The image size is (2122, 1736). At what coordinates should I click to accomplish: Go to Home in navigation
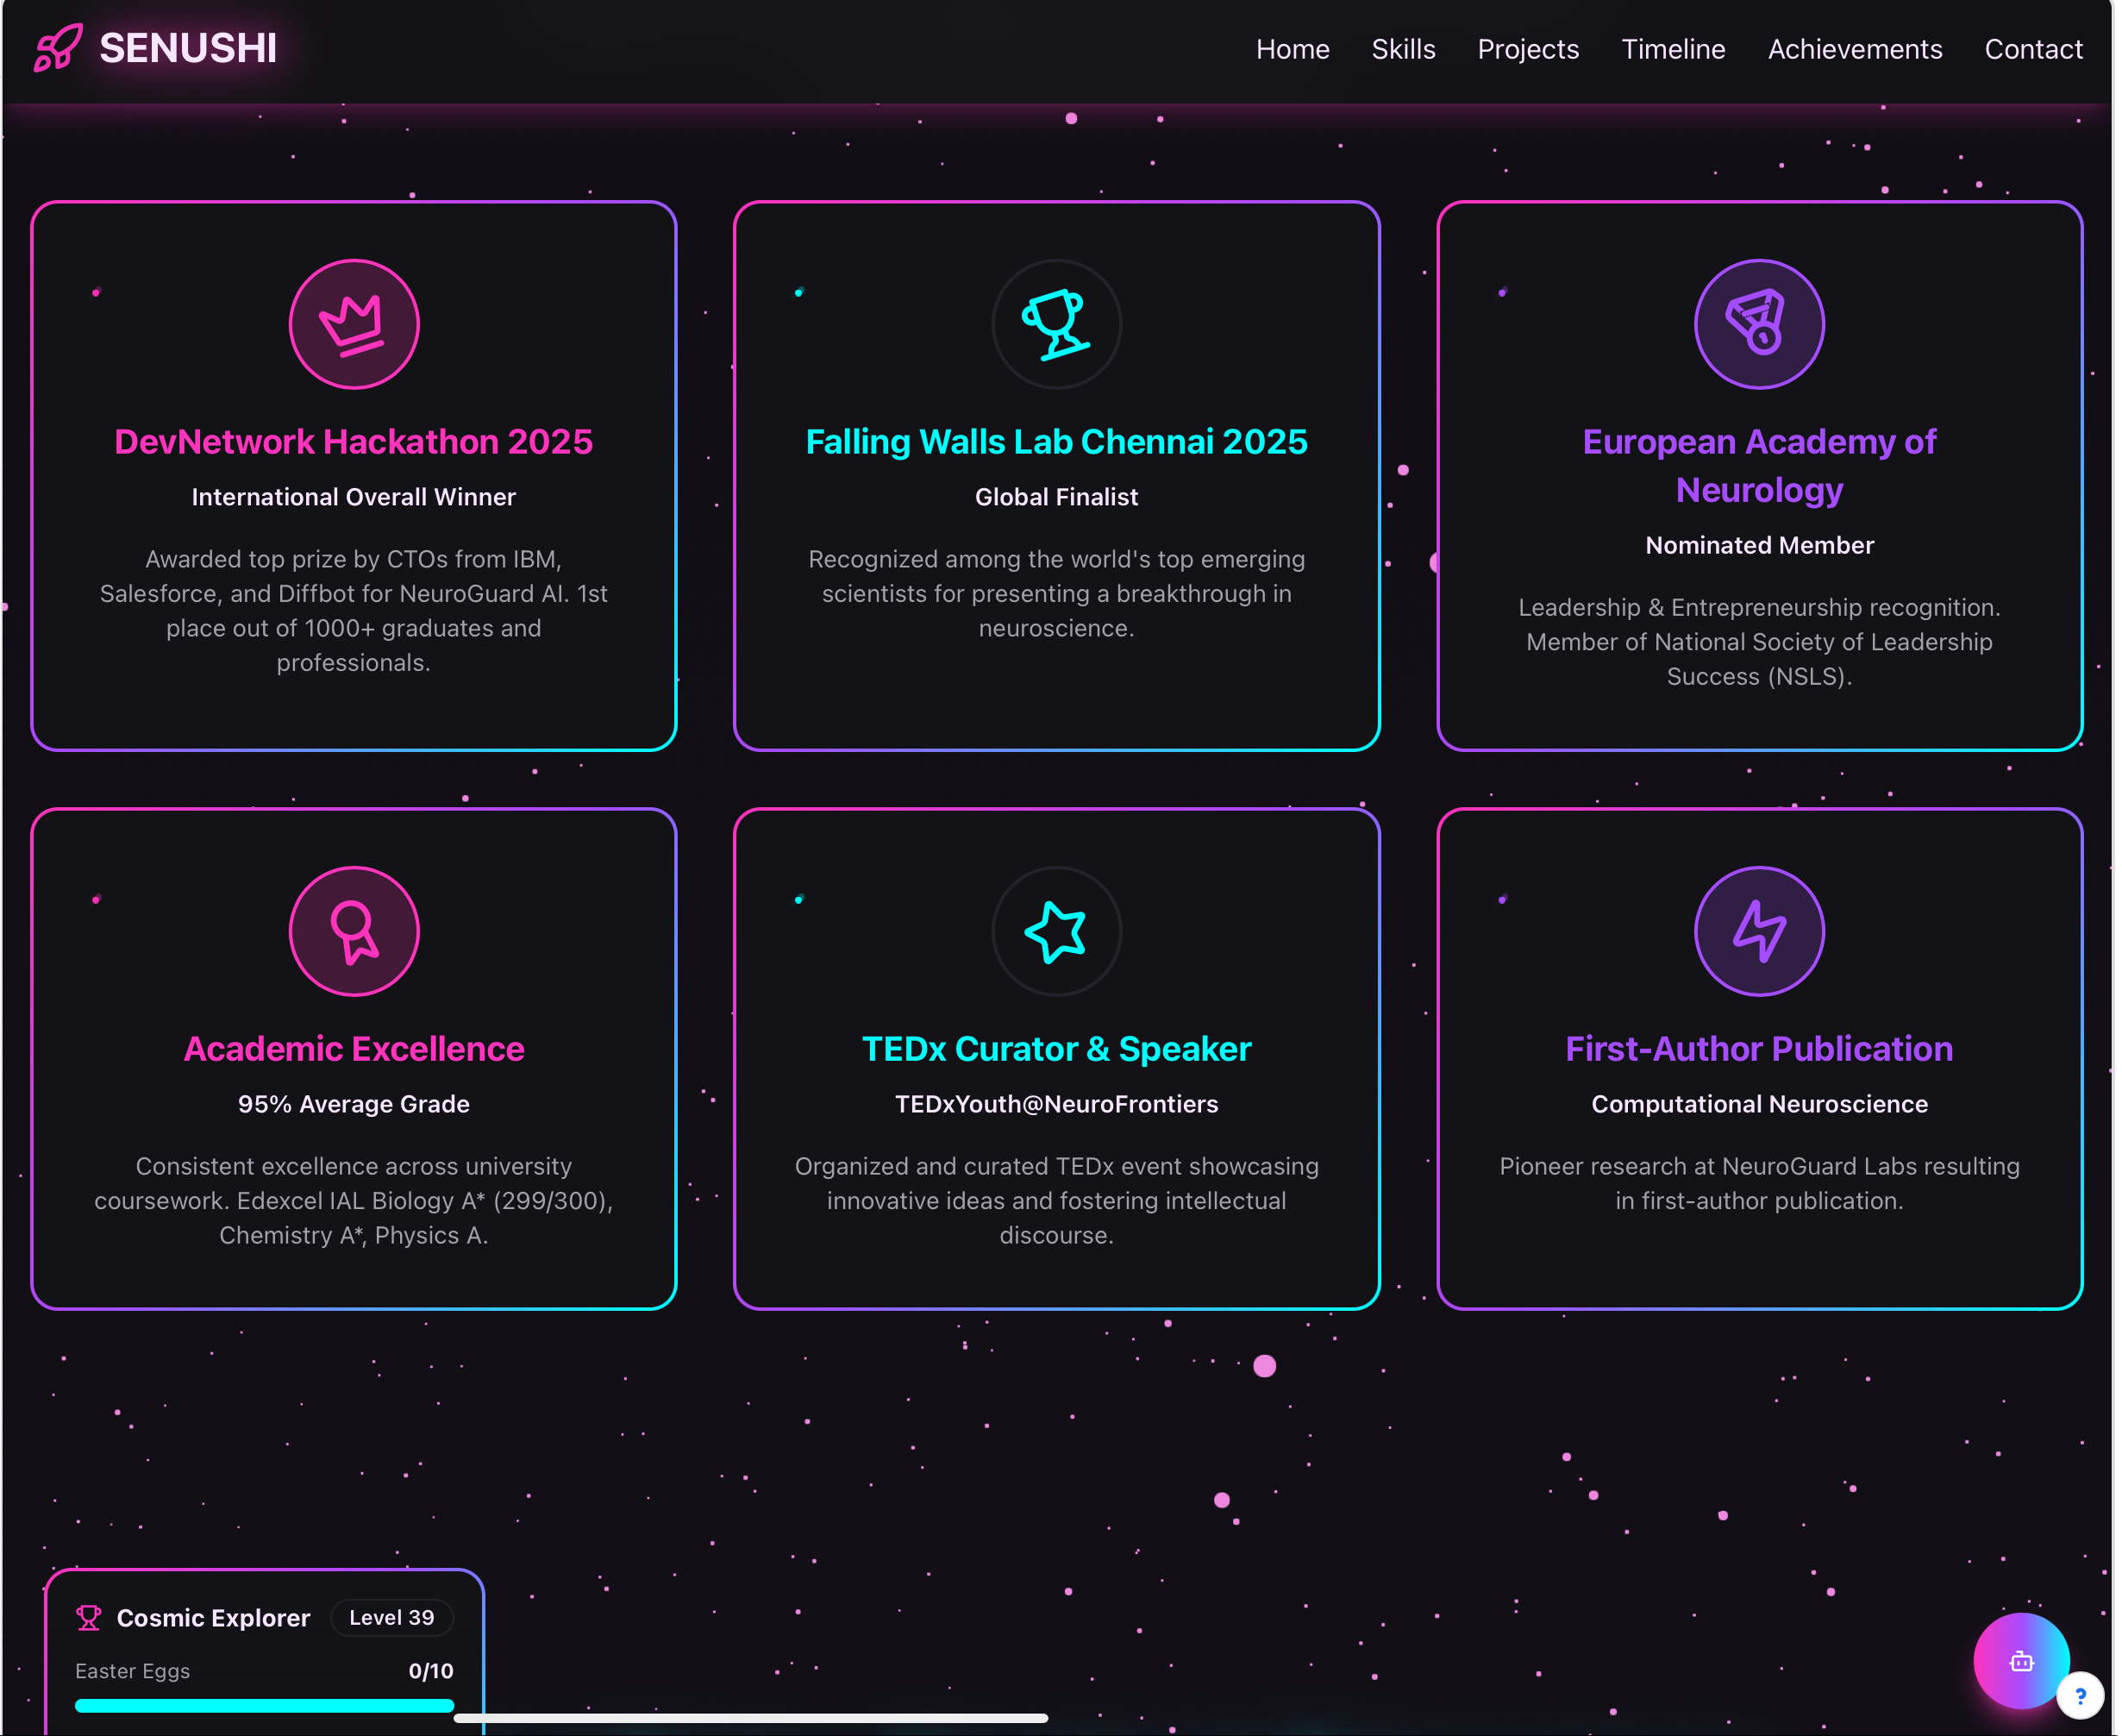pos(1293,49)
